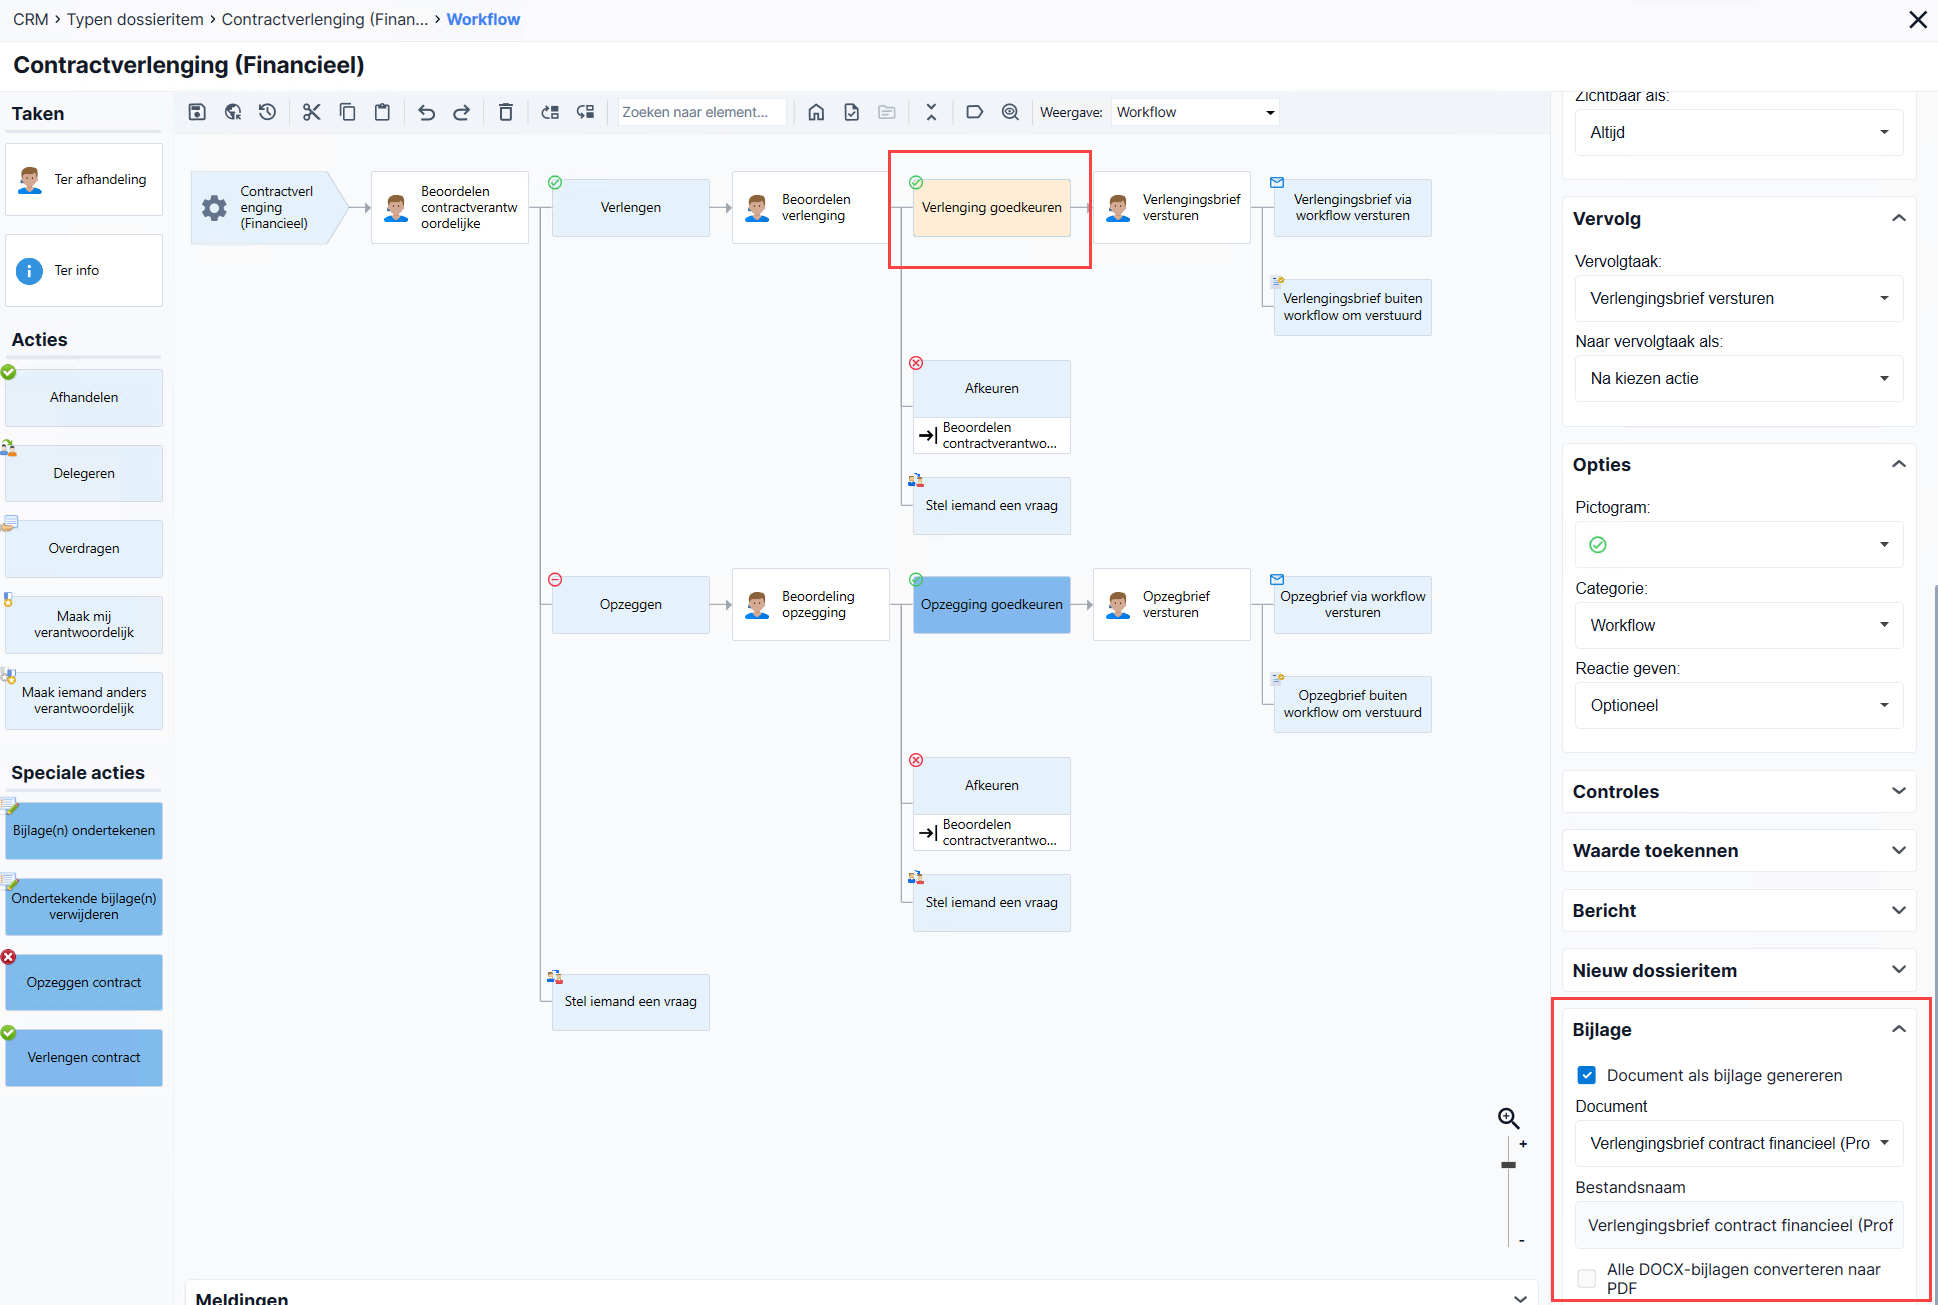Image resolution: width=1938 pixels, height=1305 pixels.
Task: Open the Vervolgtaak dropdown
Action: click(x=1739, y=298)
